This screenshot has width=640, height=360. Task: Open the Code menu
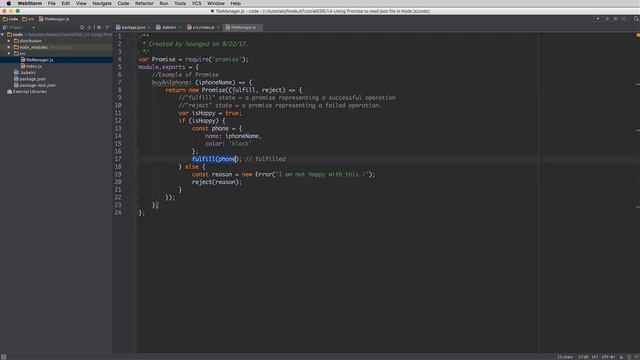123,3
